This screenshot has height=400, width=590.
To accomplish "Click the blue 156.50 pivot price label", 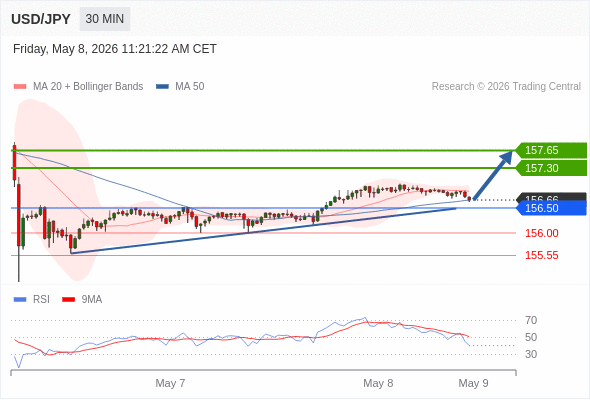I will [x=551, y=208].
